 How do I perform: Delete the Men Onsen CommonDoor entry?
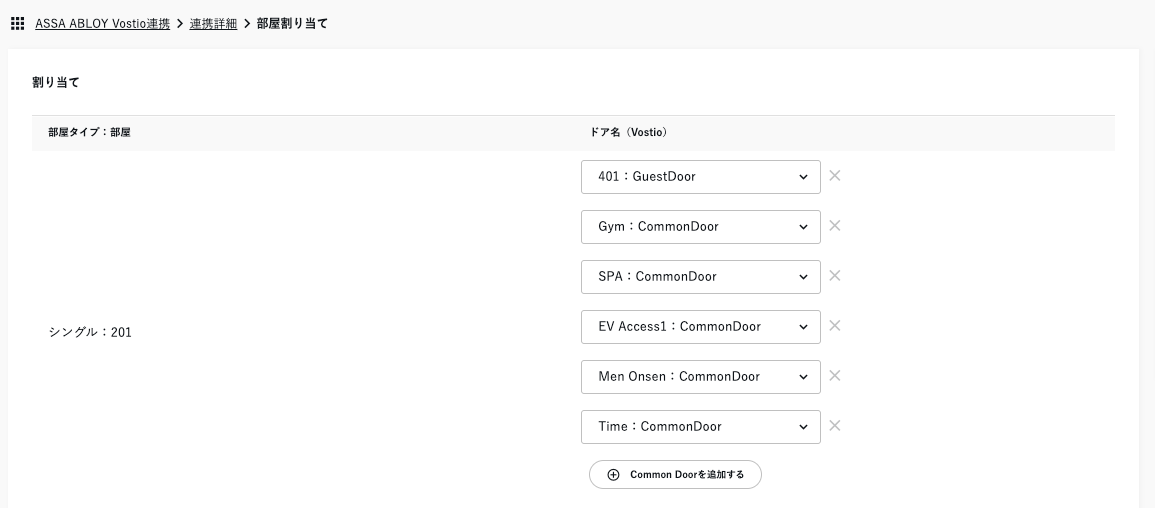835,376
